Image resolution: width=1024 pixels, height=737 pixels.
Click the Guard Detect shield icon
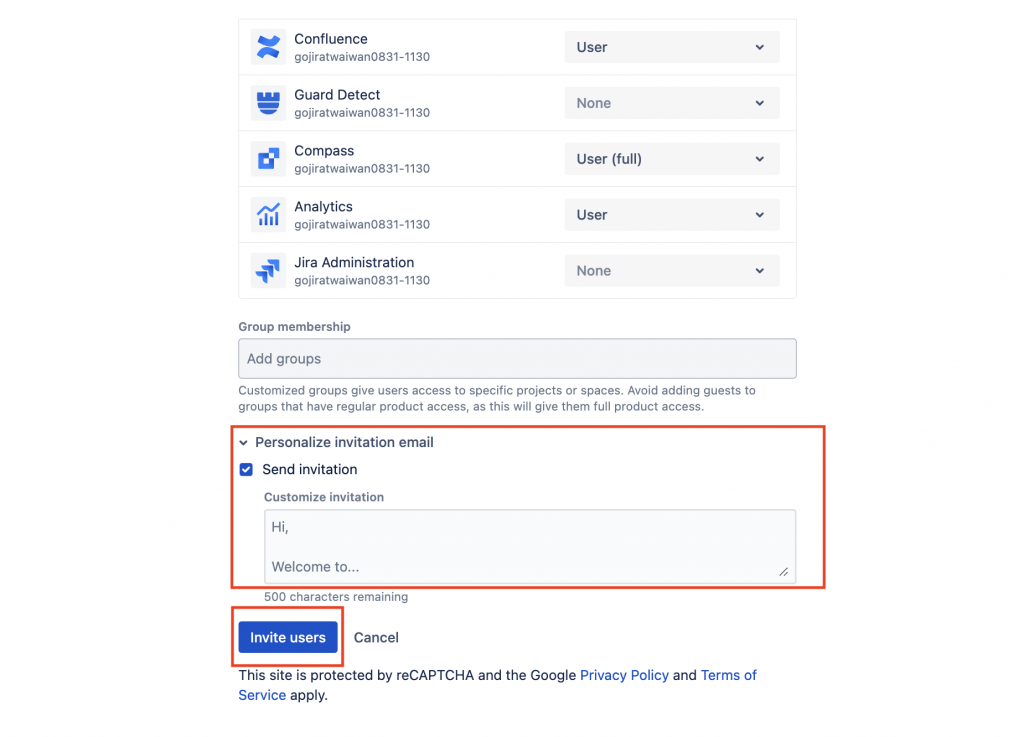[268, 103]
